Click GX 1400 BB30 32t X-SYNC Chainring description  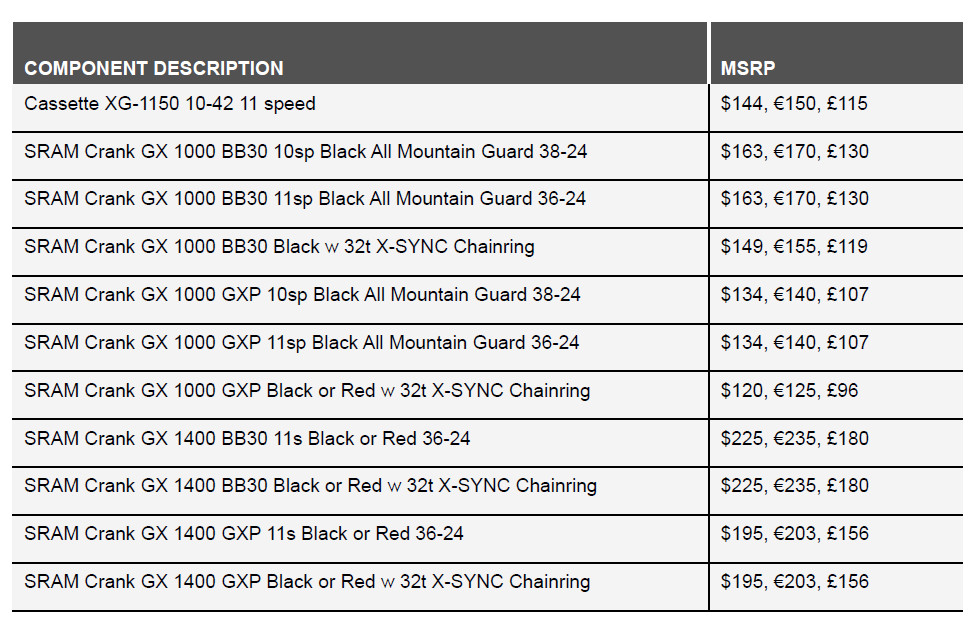(x=310, y=486)
